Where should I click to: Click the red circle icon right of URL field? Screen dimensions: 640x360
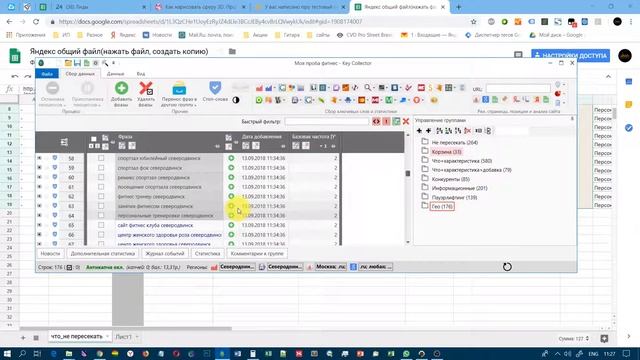pos(558,94)
